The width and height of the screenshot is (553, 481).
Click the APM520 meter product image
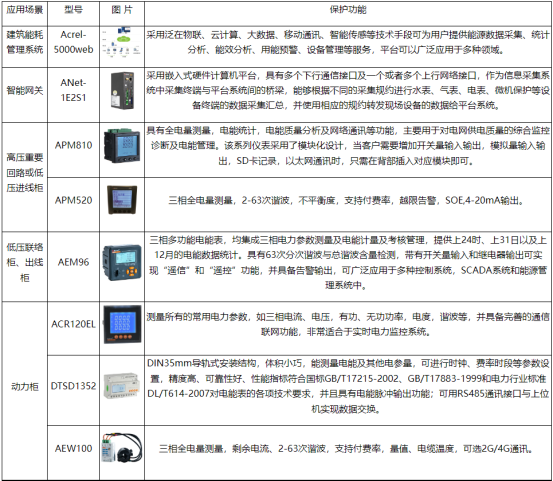(122, 200)
